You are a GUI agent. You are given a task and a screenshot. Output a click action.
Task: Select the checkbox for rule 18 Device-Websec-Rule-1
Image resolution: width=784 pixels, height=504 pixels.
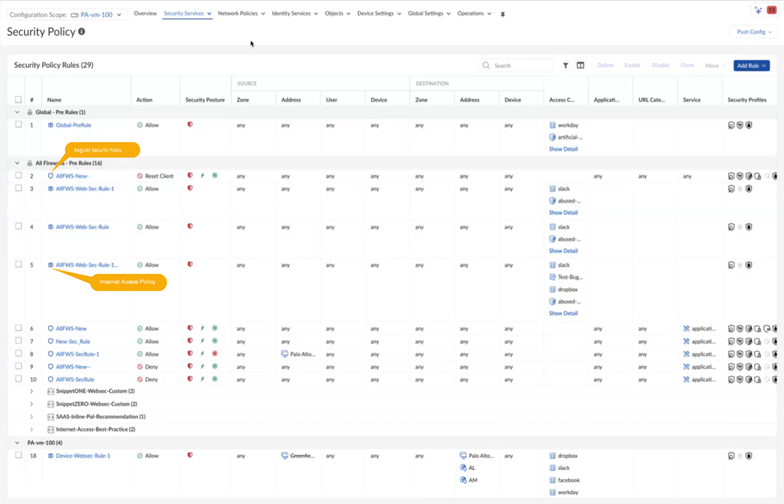pos(18,456)
